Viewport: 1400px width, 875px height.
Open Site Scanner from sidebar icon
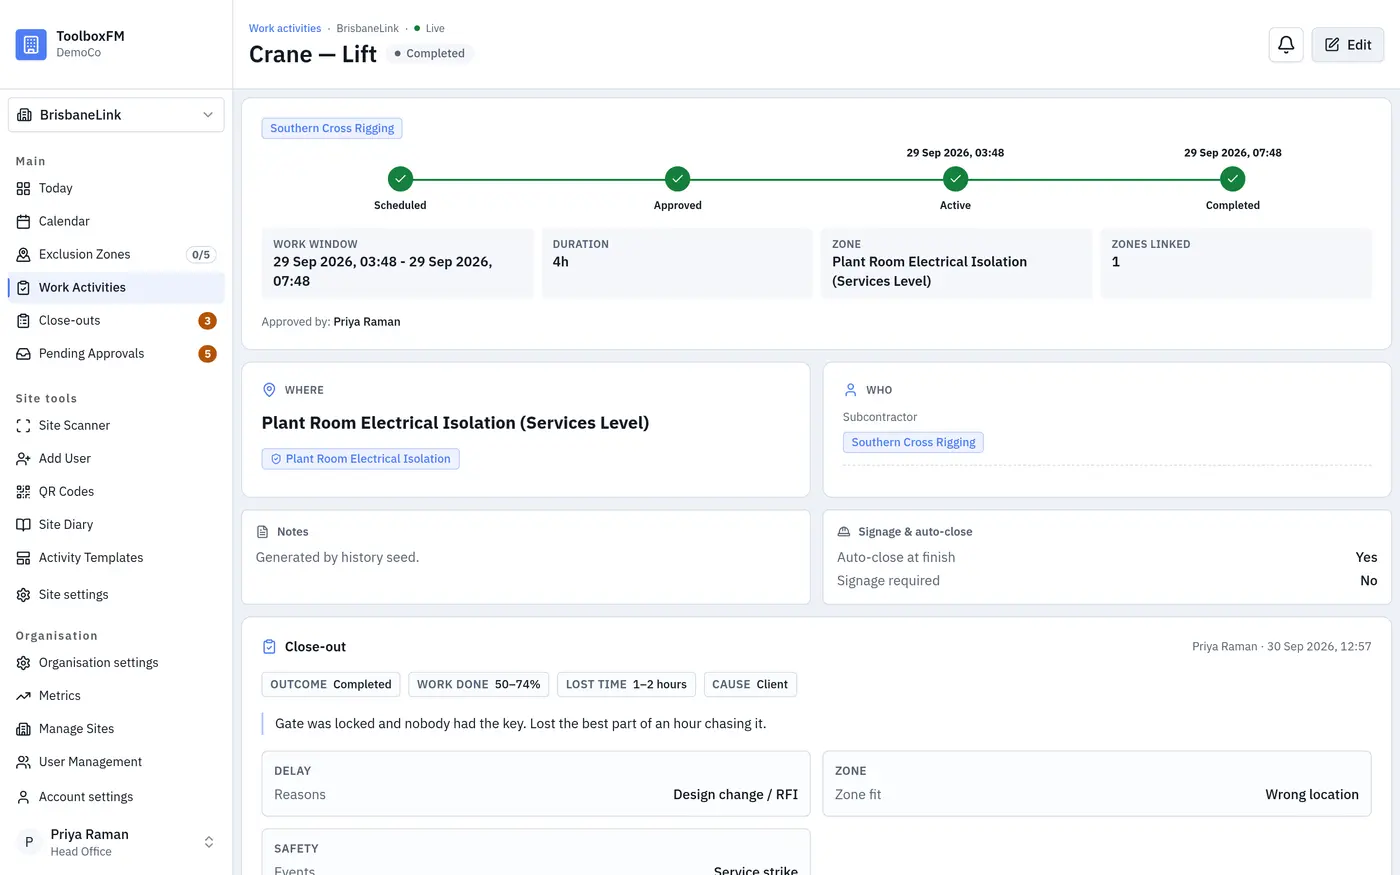(x=23, y=425)
